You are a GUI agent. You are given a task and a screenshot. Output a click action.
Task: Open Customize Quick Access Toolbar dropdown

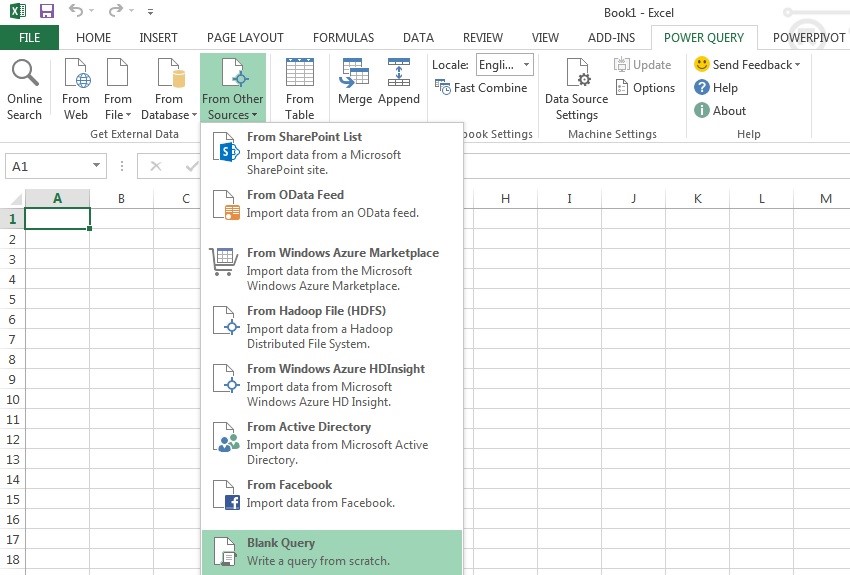tap(150, 11)
